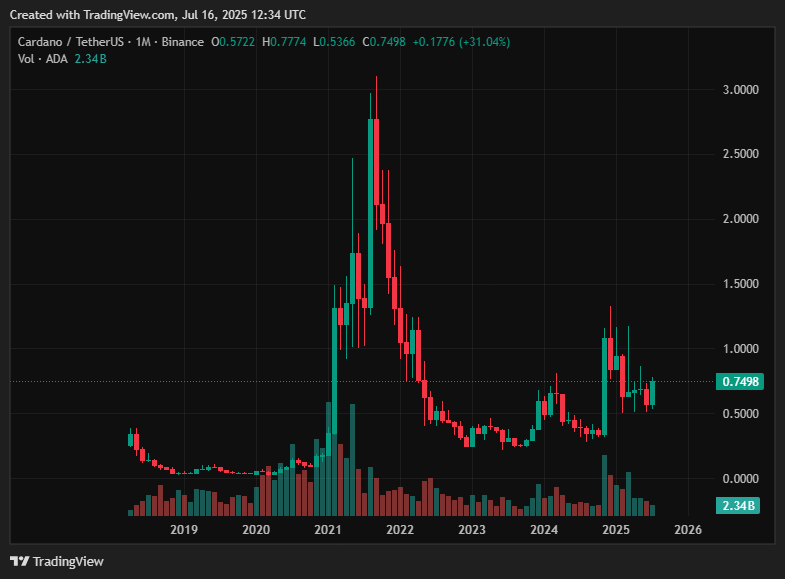
Task: Click the 2.5000 price axis label
Action: click(740, 154)
